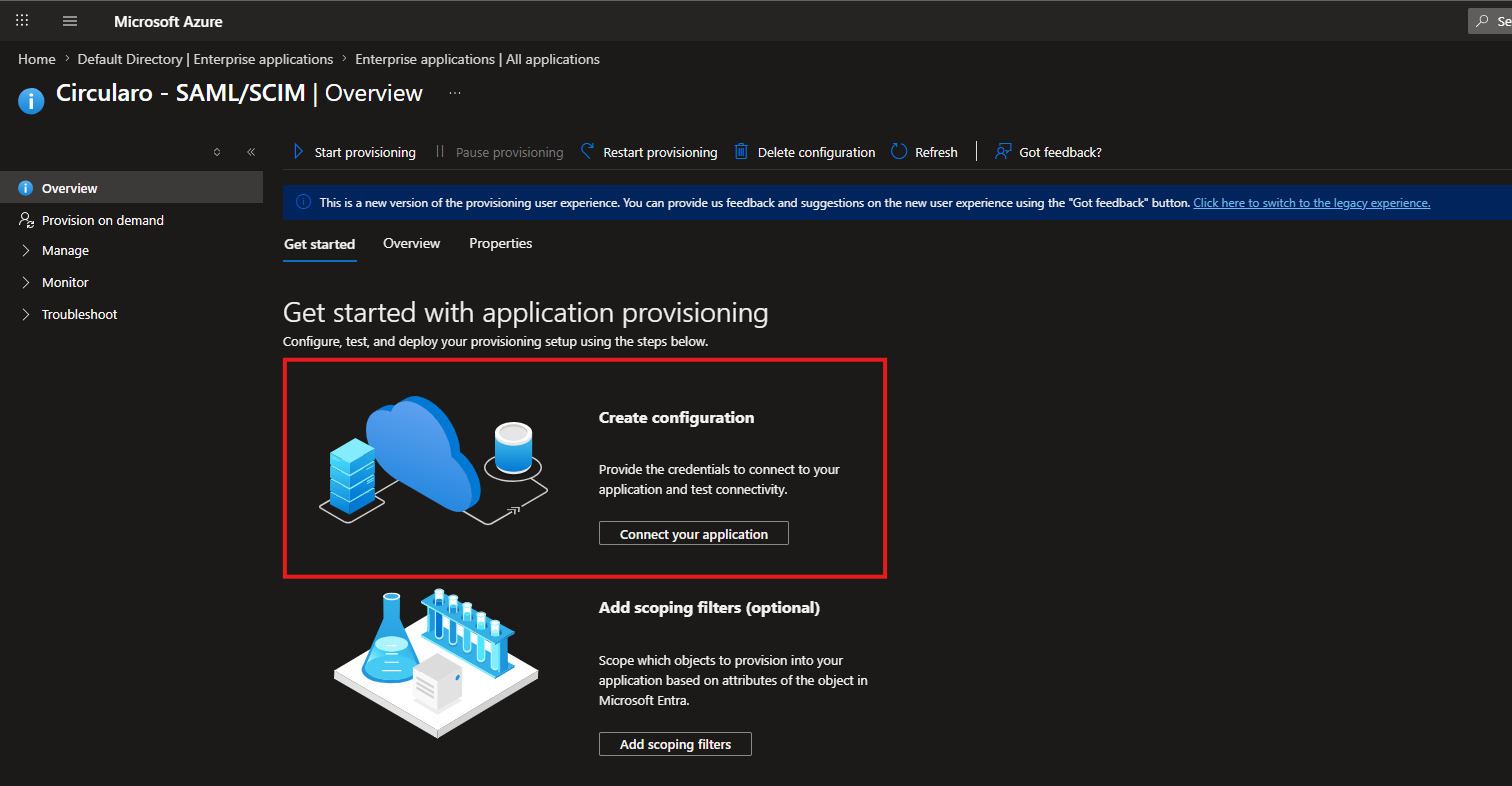Select Overview in the left navigation

point(131,188)
